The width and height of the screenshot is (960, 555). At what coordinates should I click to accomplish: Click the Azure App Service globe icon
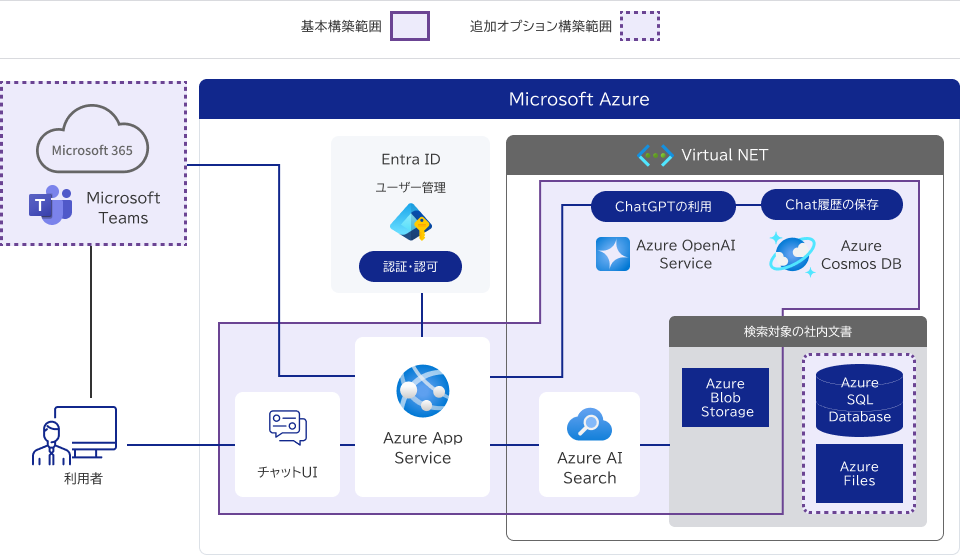tap(422, 391)
